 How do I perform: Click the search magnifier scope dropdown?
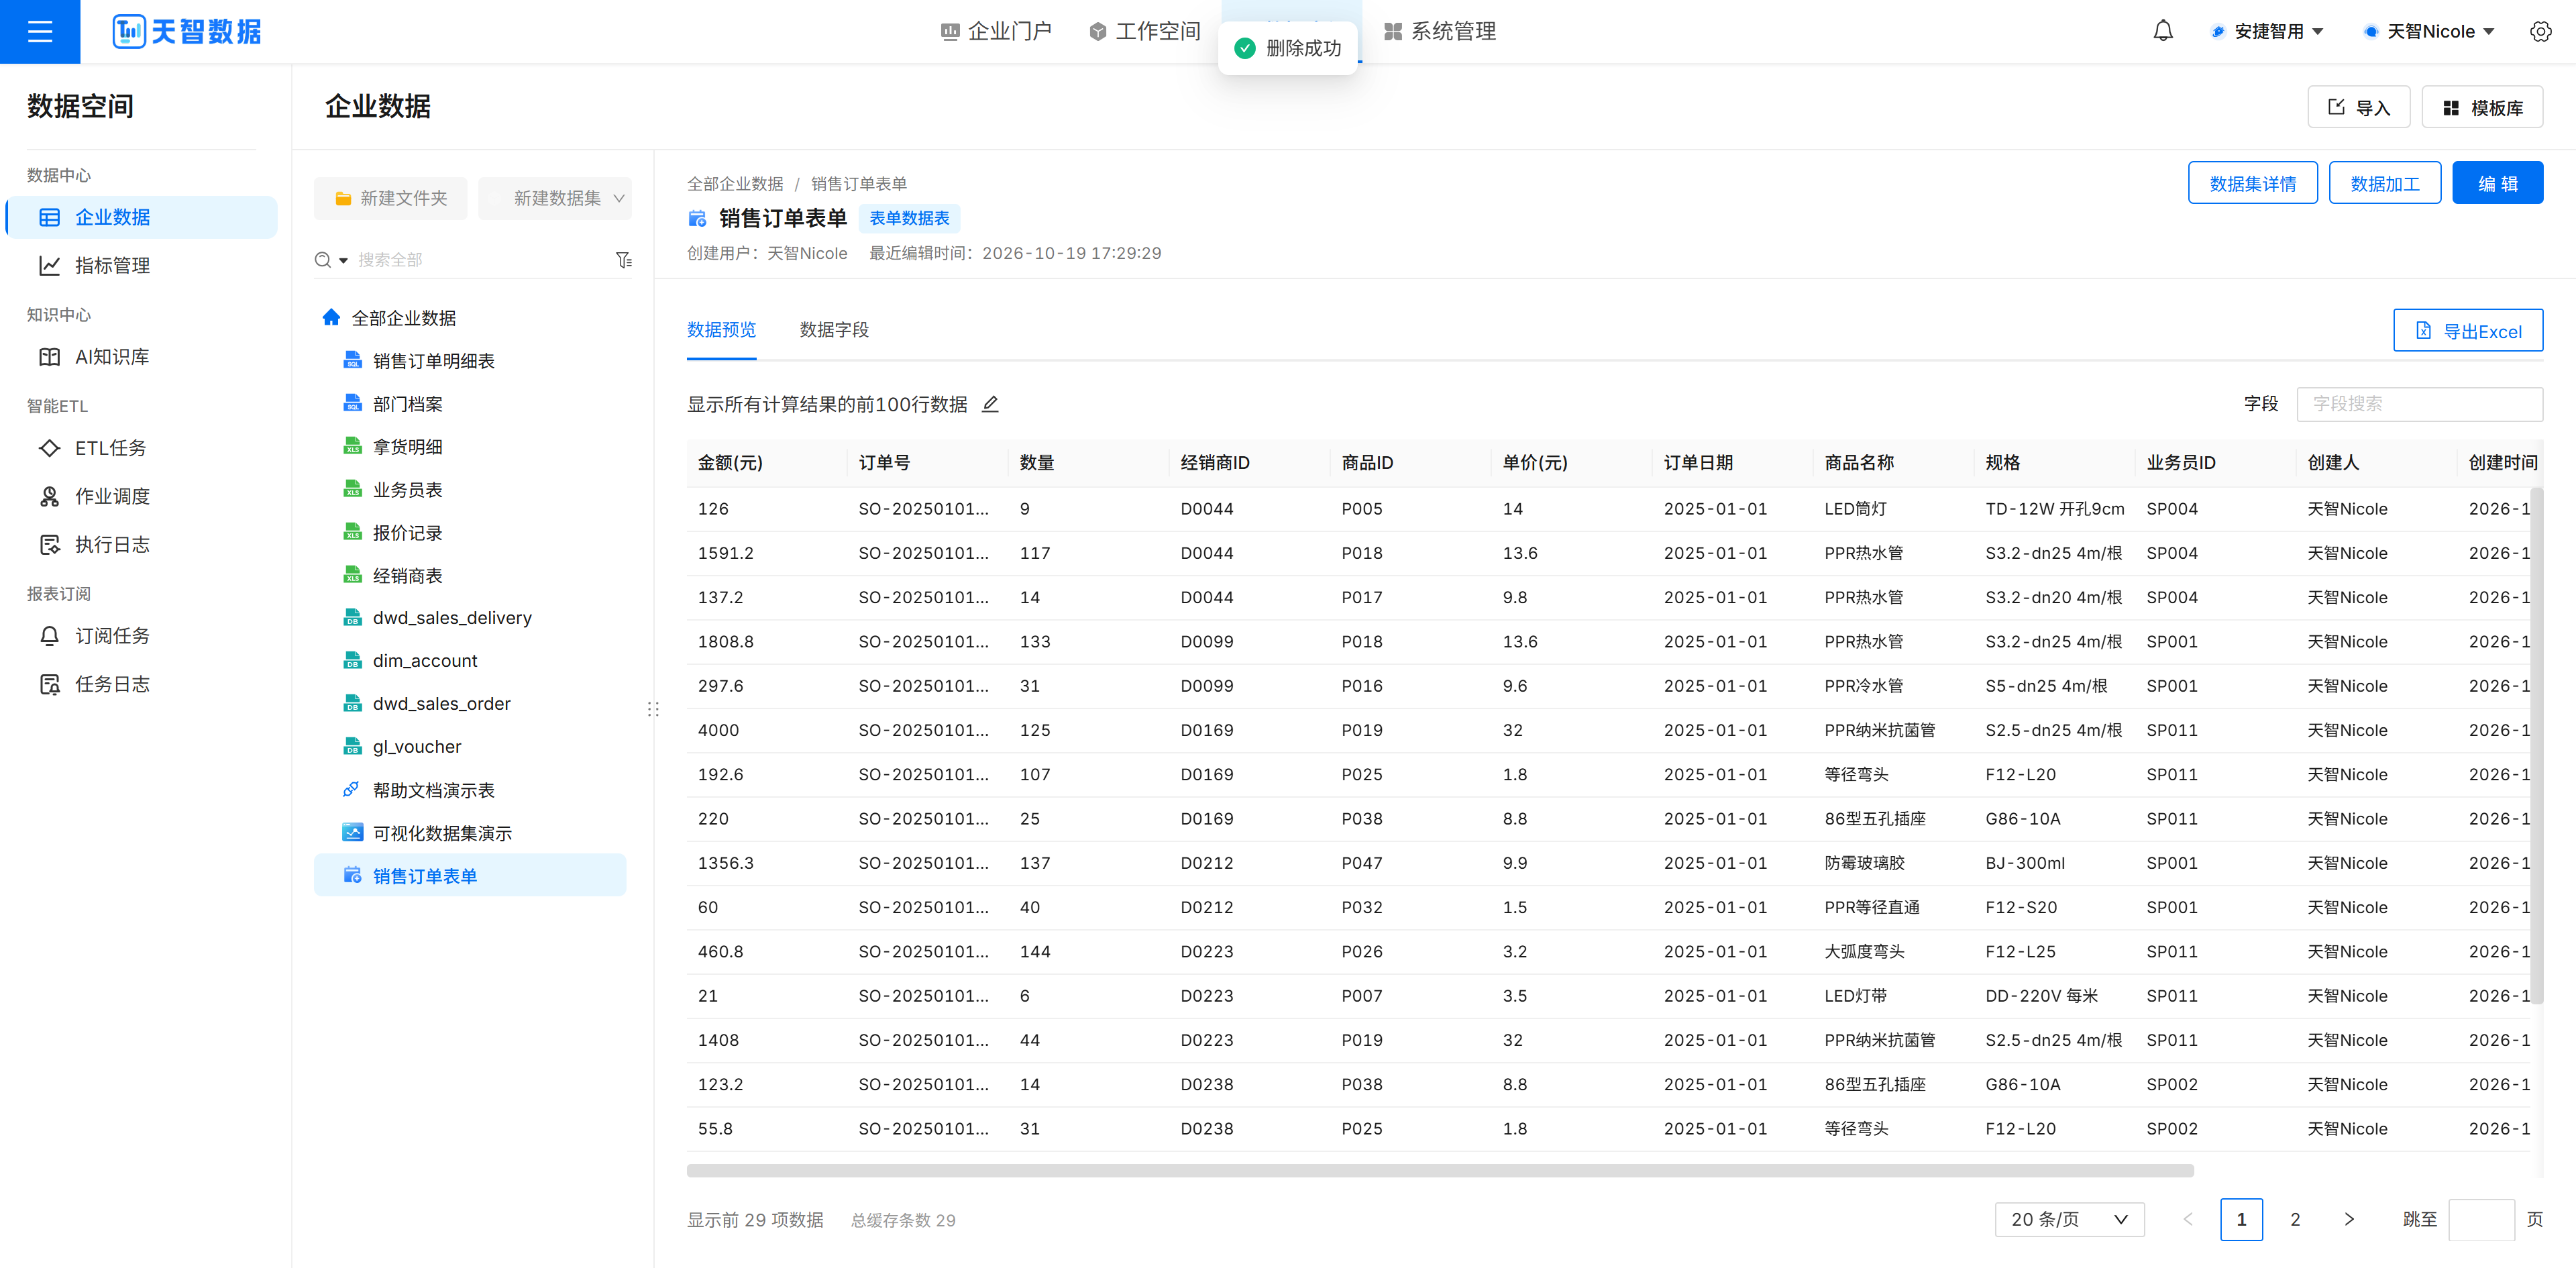pyautogui.click(x=331, y=260)
